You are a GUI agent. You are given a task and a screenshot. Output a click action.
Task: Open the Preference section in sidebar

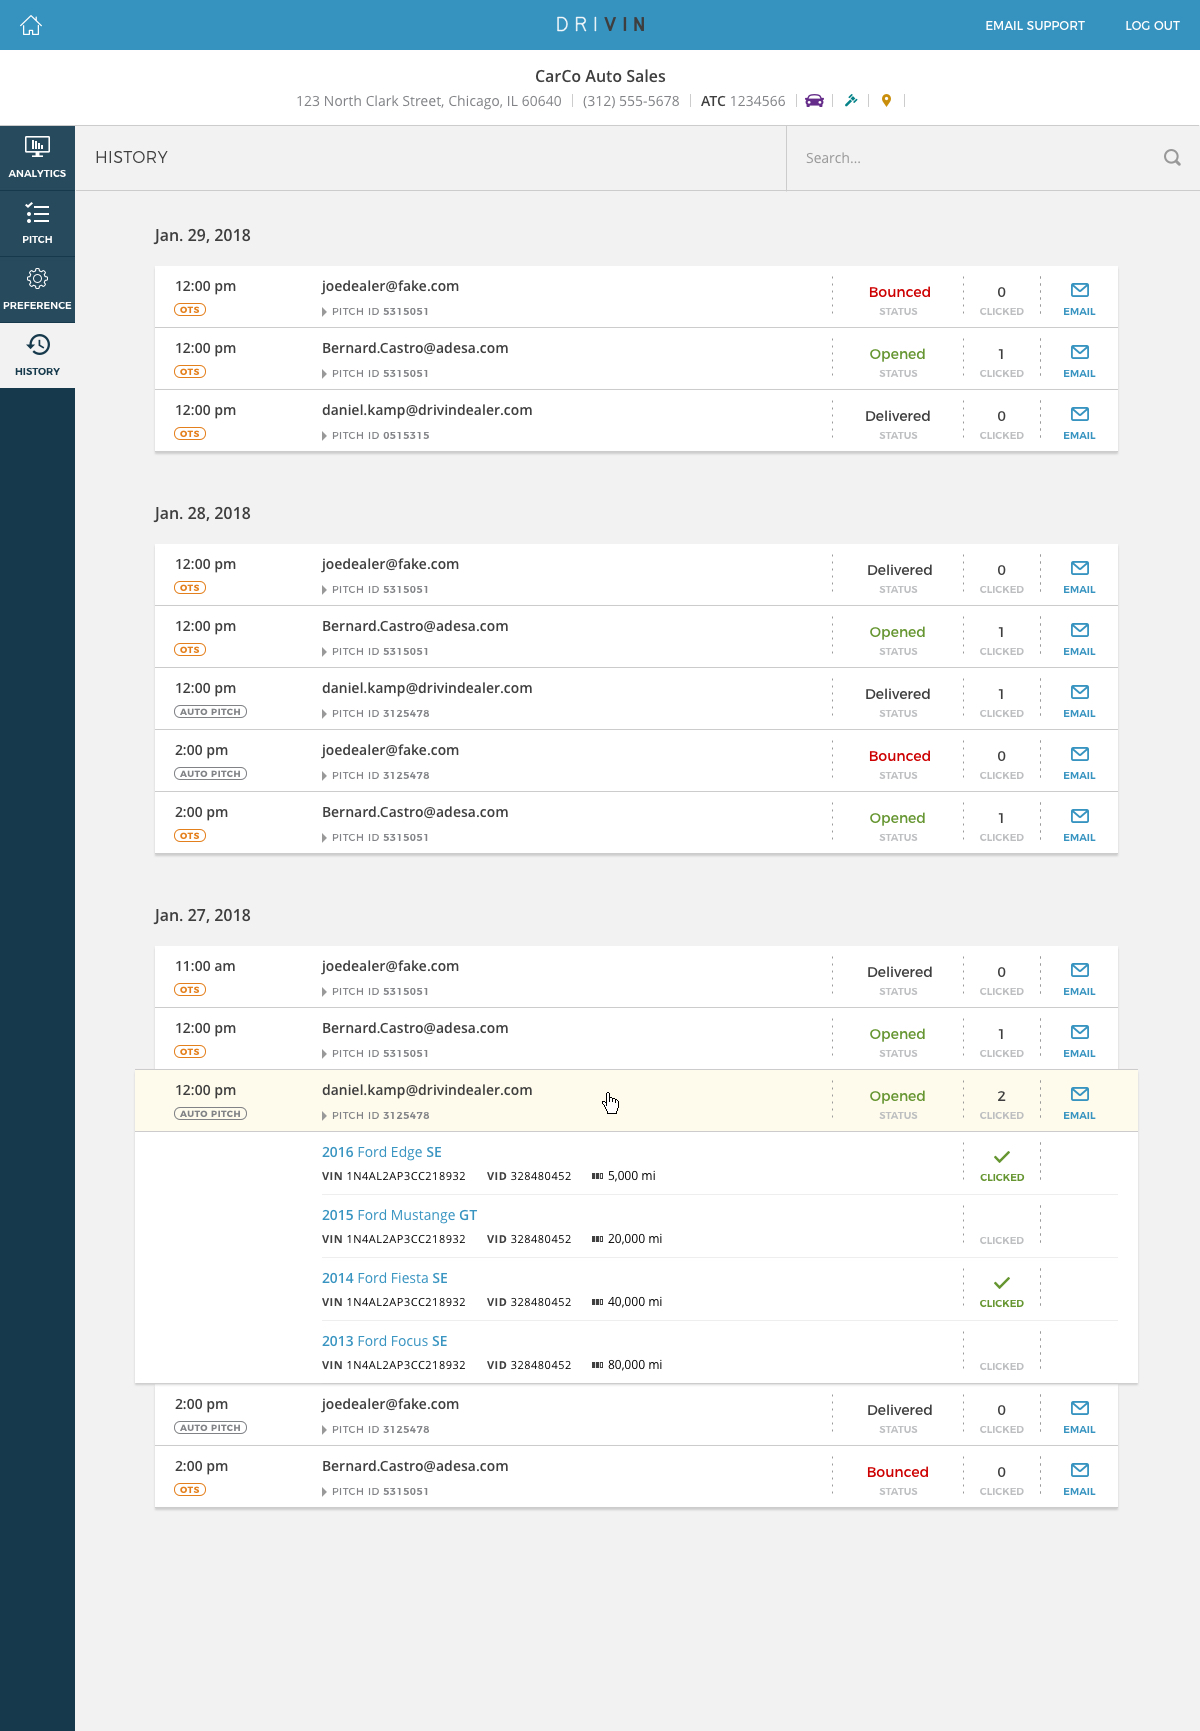pos(37,290)
